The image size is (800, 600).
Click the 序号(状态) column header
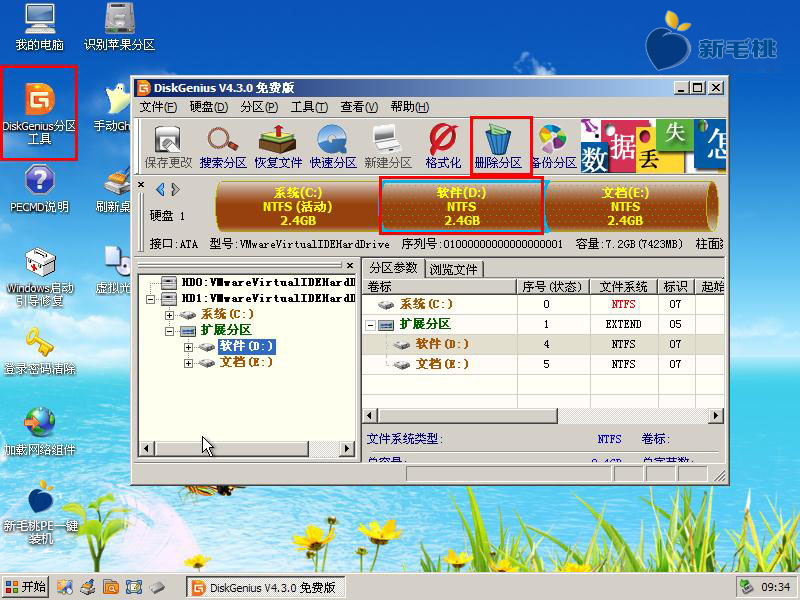(553, 287)
